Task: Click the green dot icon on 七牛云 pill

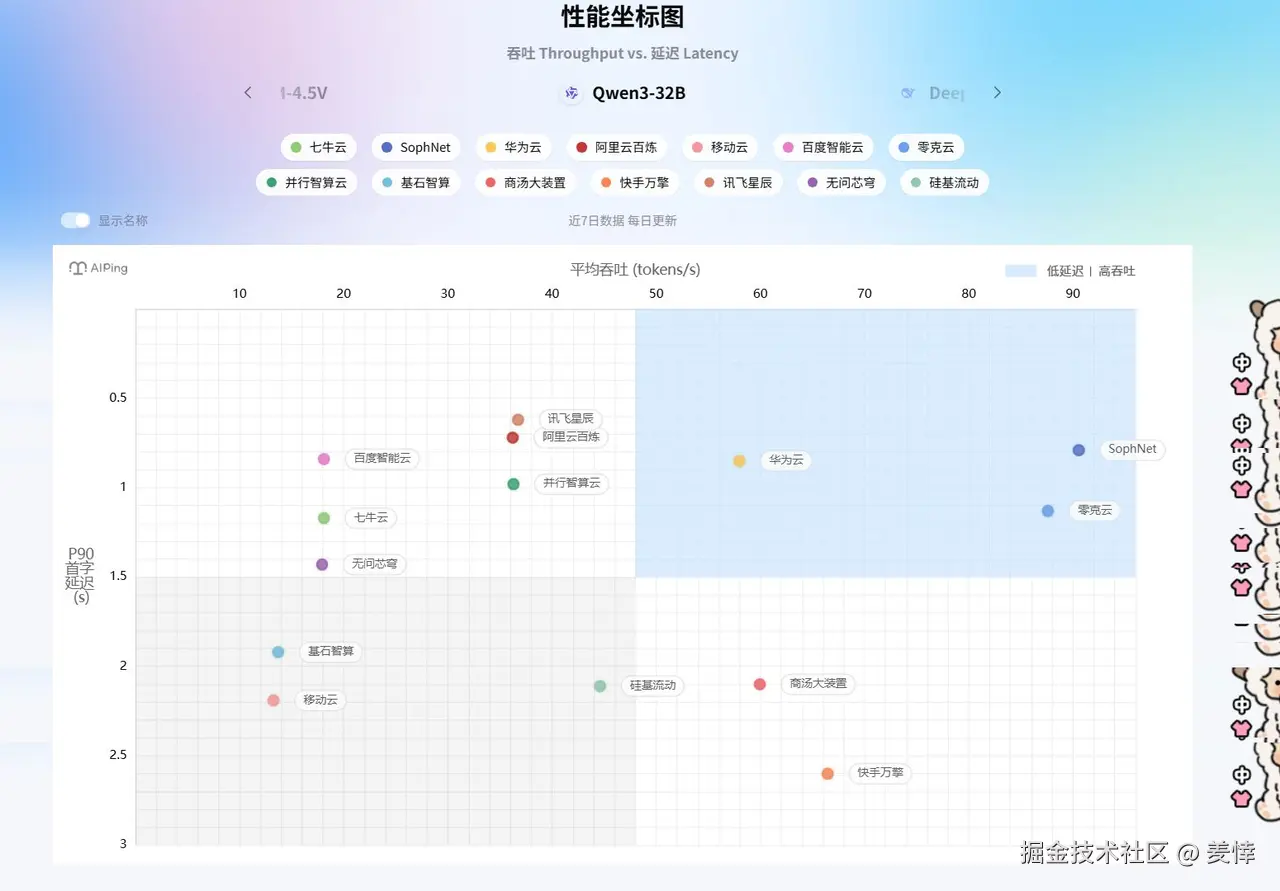Action: point(296,147)
